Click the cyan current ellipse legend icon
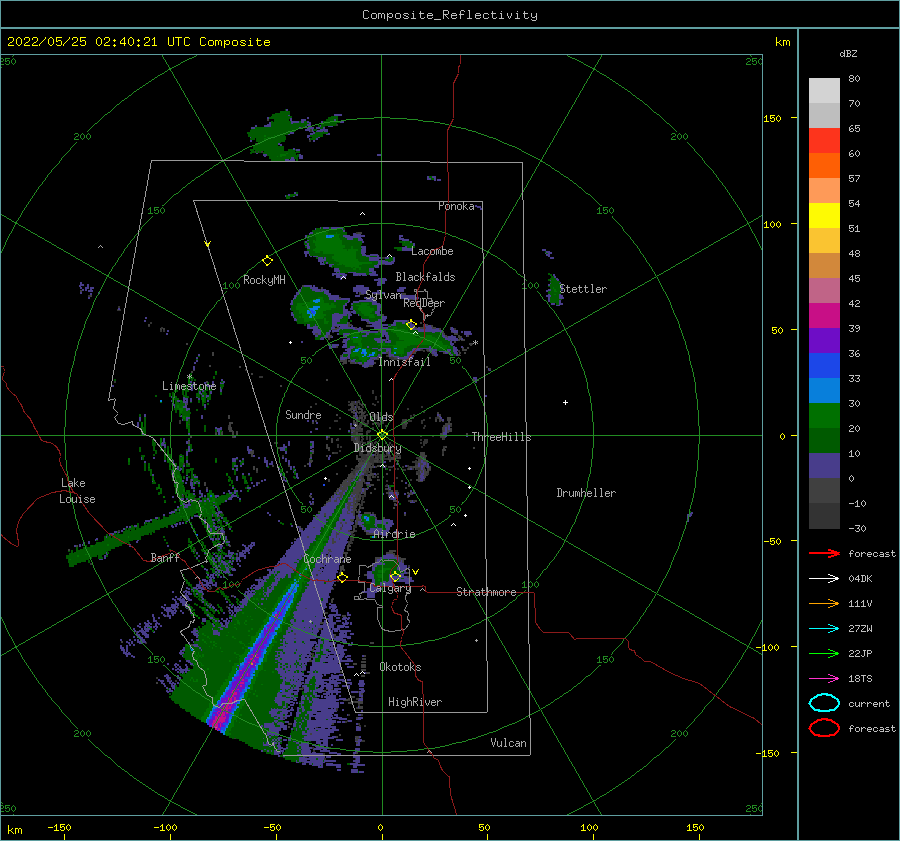 pos(824,703)
